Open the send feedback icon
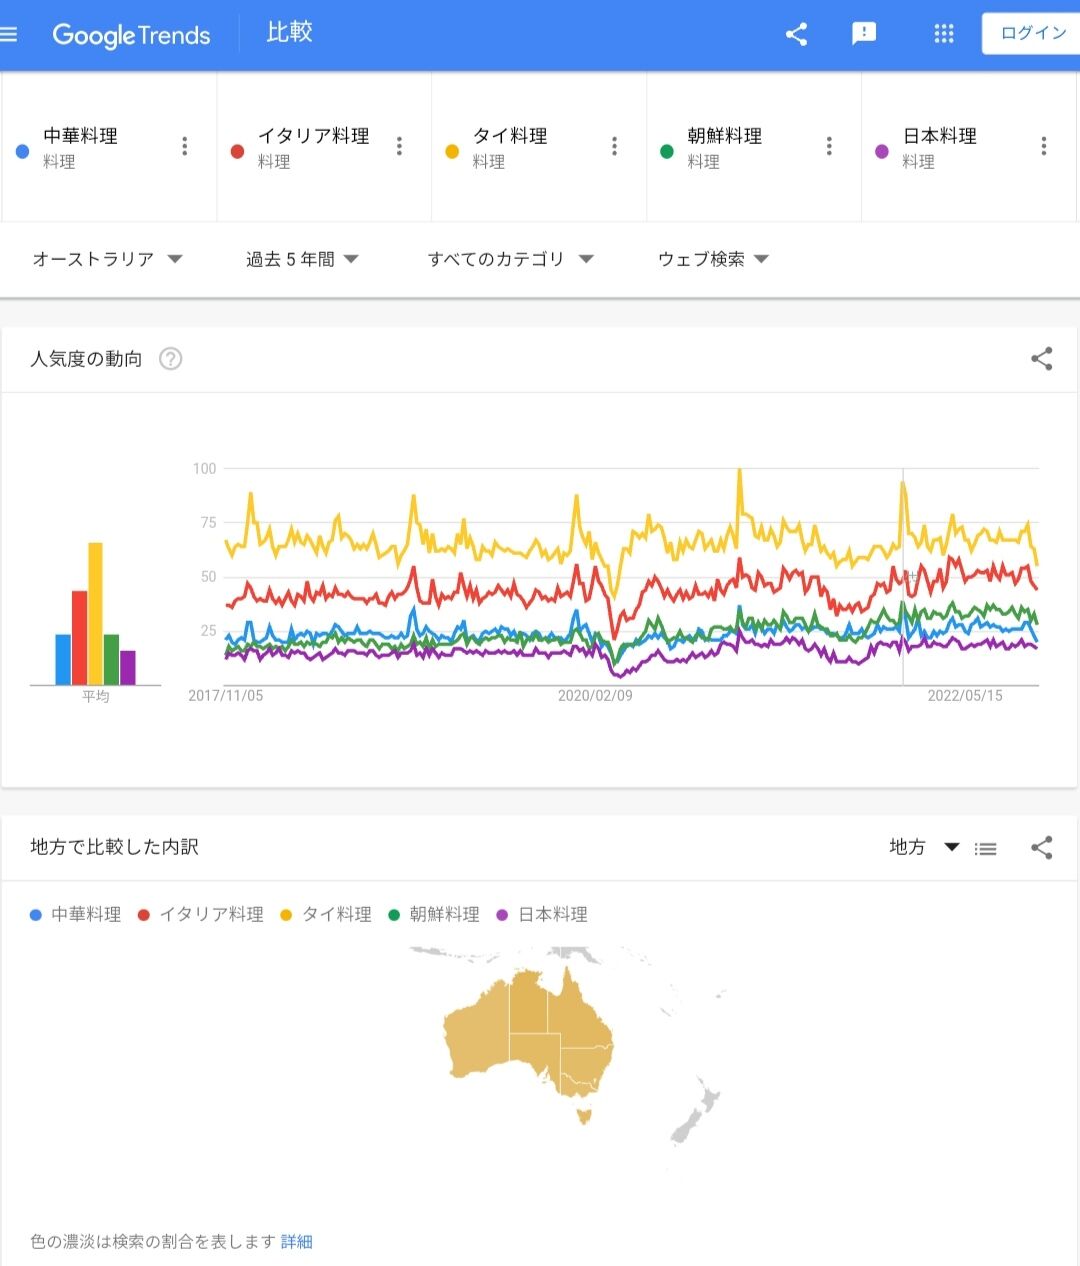The image size is (1080, 1266). click(864, 34)
